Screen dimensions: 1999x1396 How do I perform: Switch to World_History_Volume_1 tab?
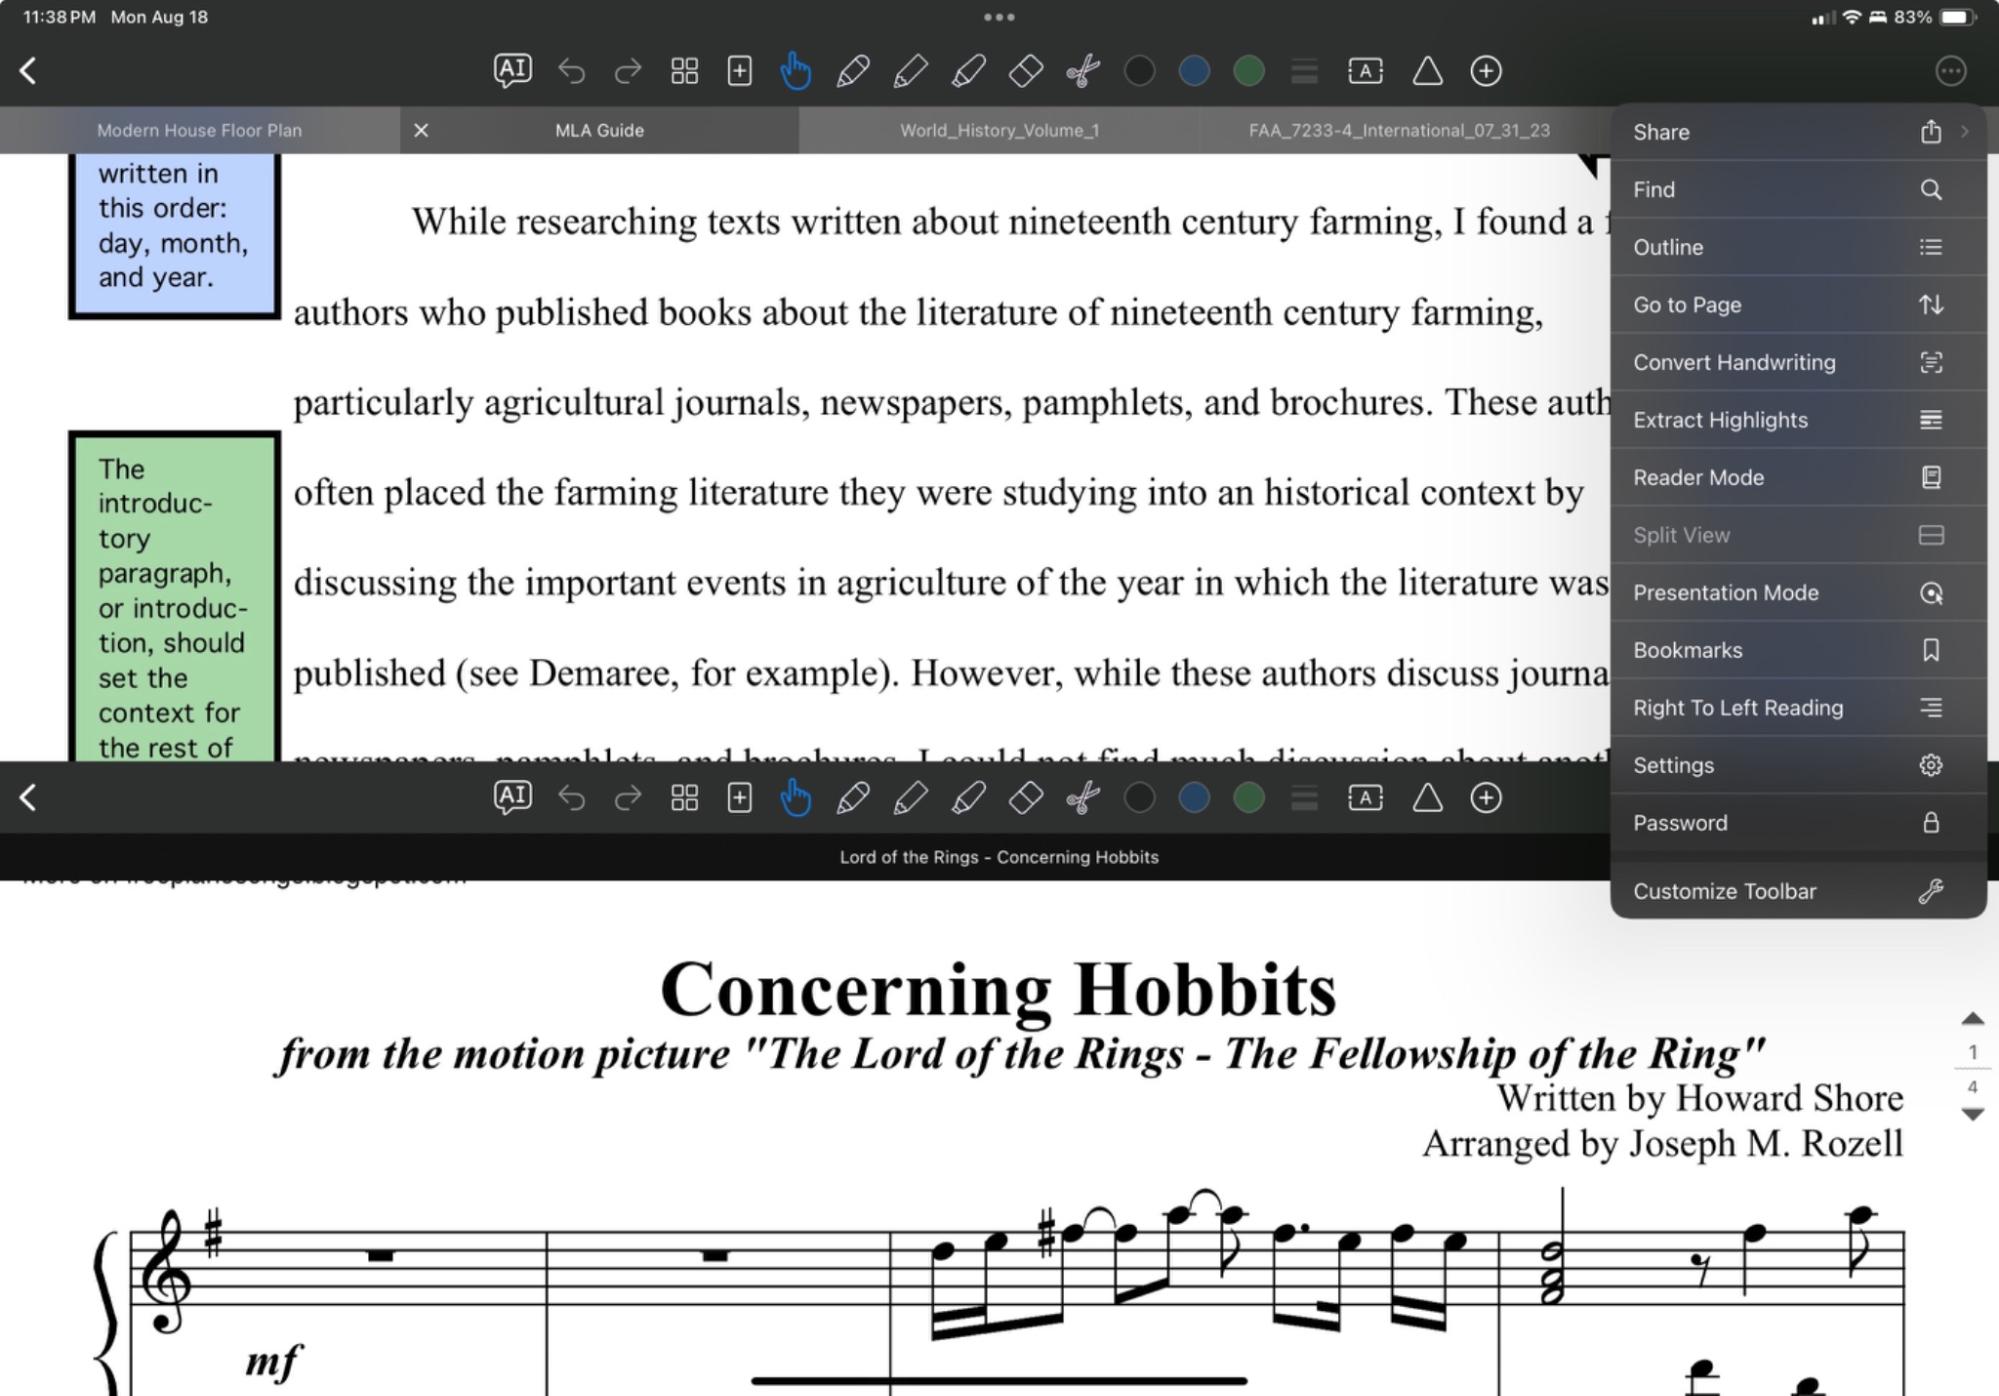(x=999, y=130)
